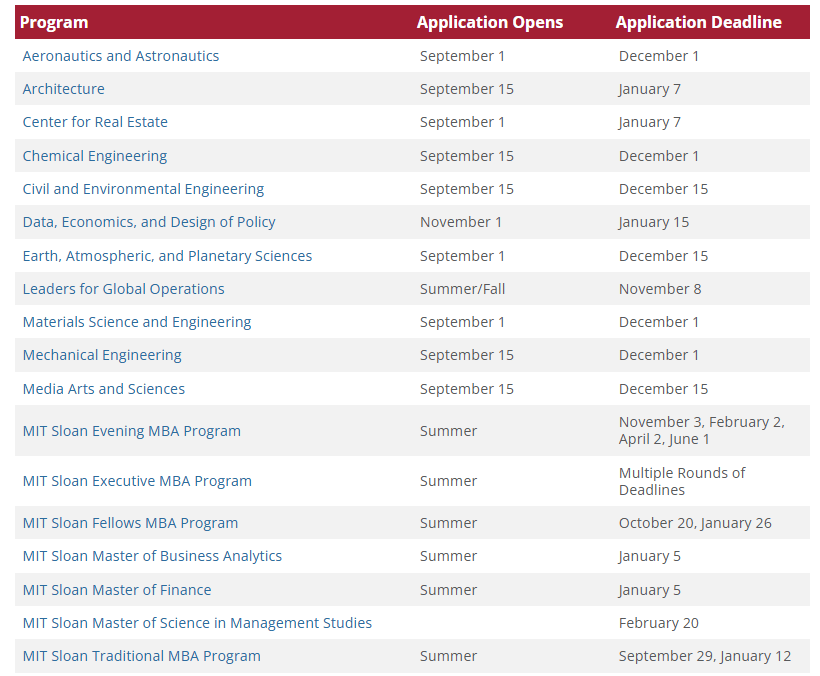
Task: Select Chemical Engineering's December 1 deadline
Action: 658,156
